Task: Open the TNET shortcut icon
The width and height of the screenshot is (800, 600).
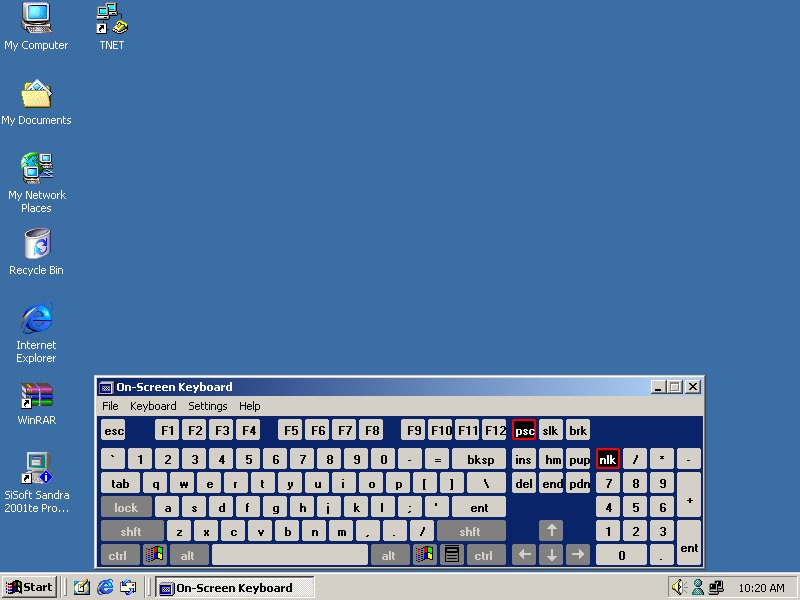Action: [111, 19]
